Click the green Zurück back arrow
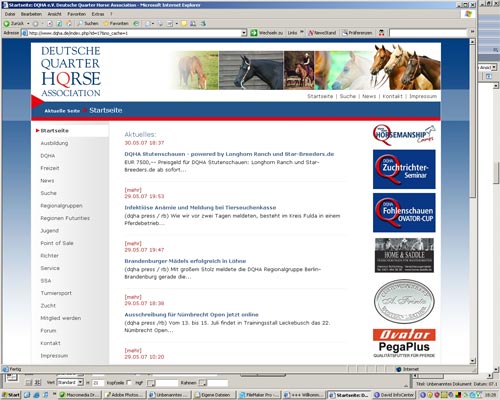 click(x=6, y=24)
